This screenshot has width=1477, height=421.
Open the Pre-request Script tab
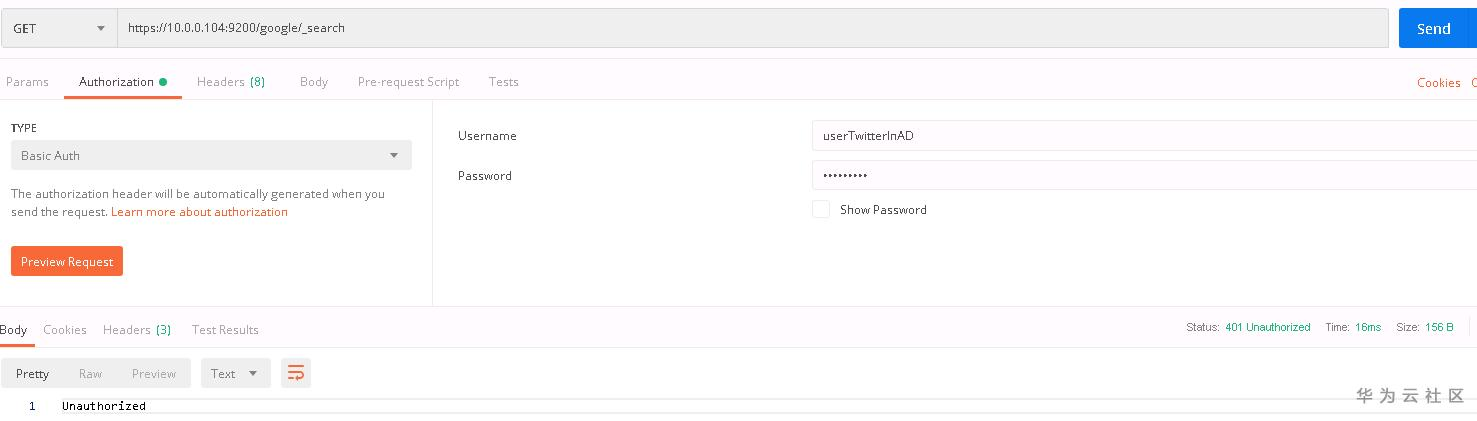pyautogui.click(x=408, y=82)
